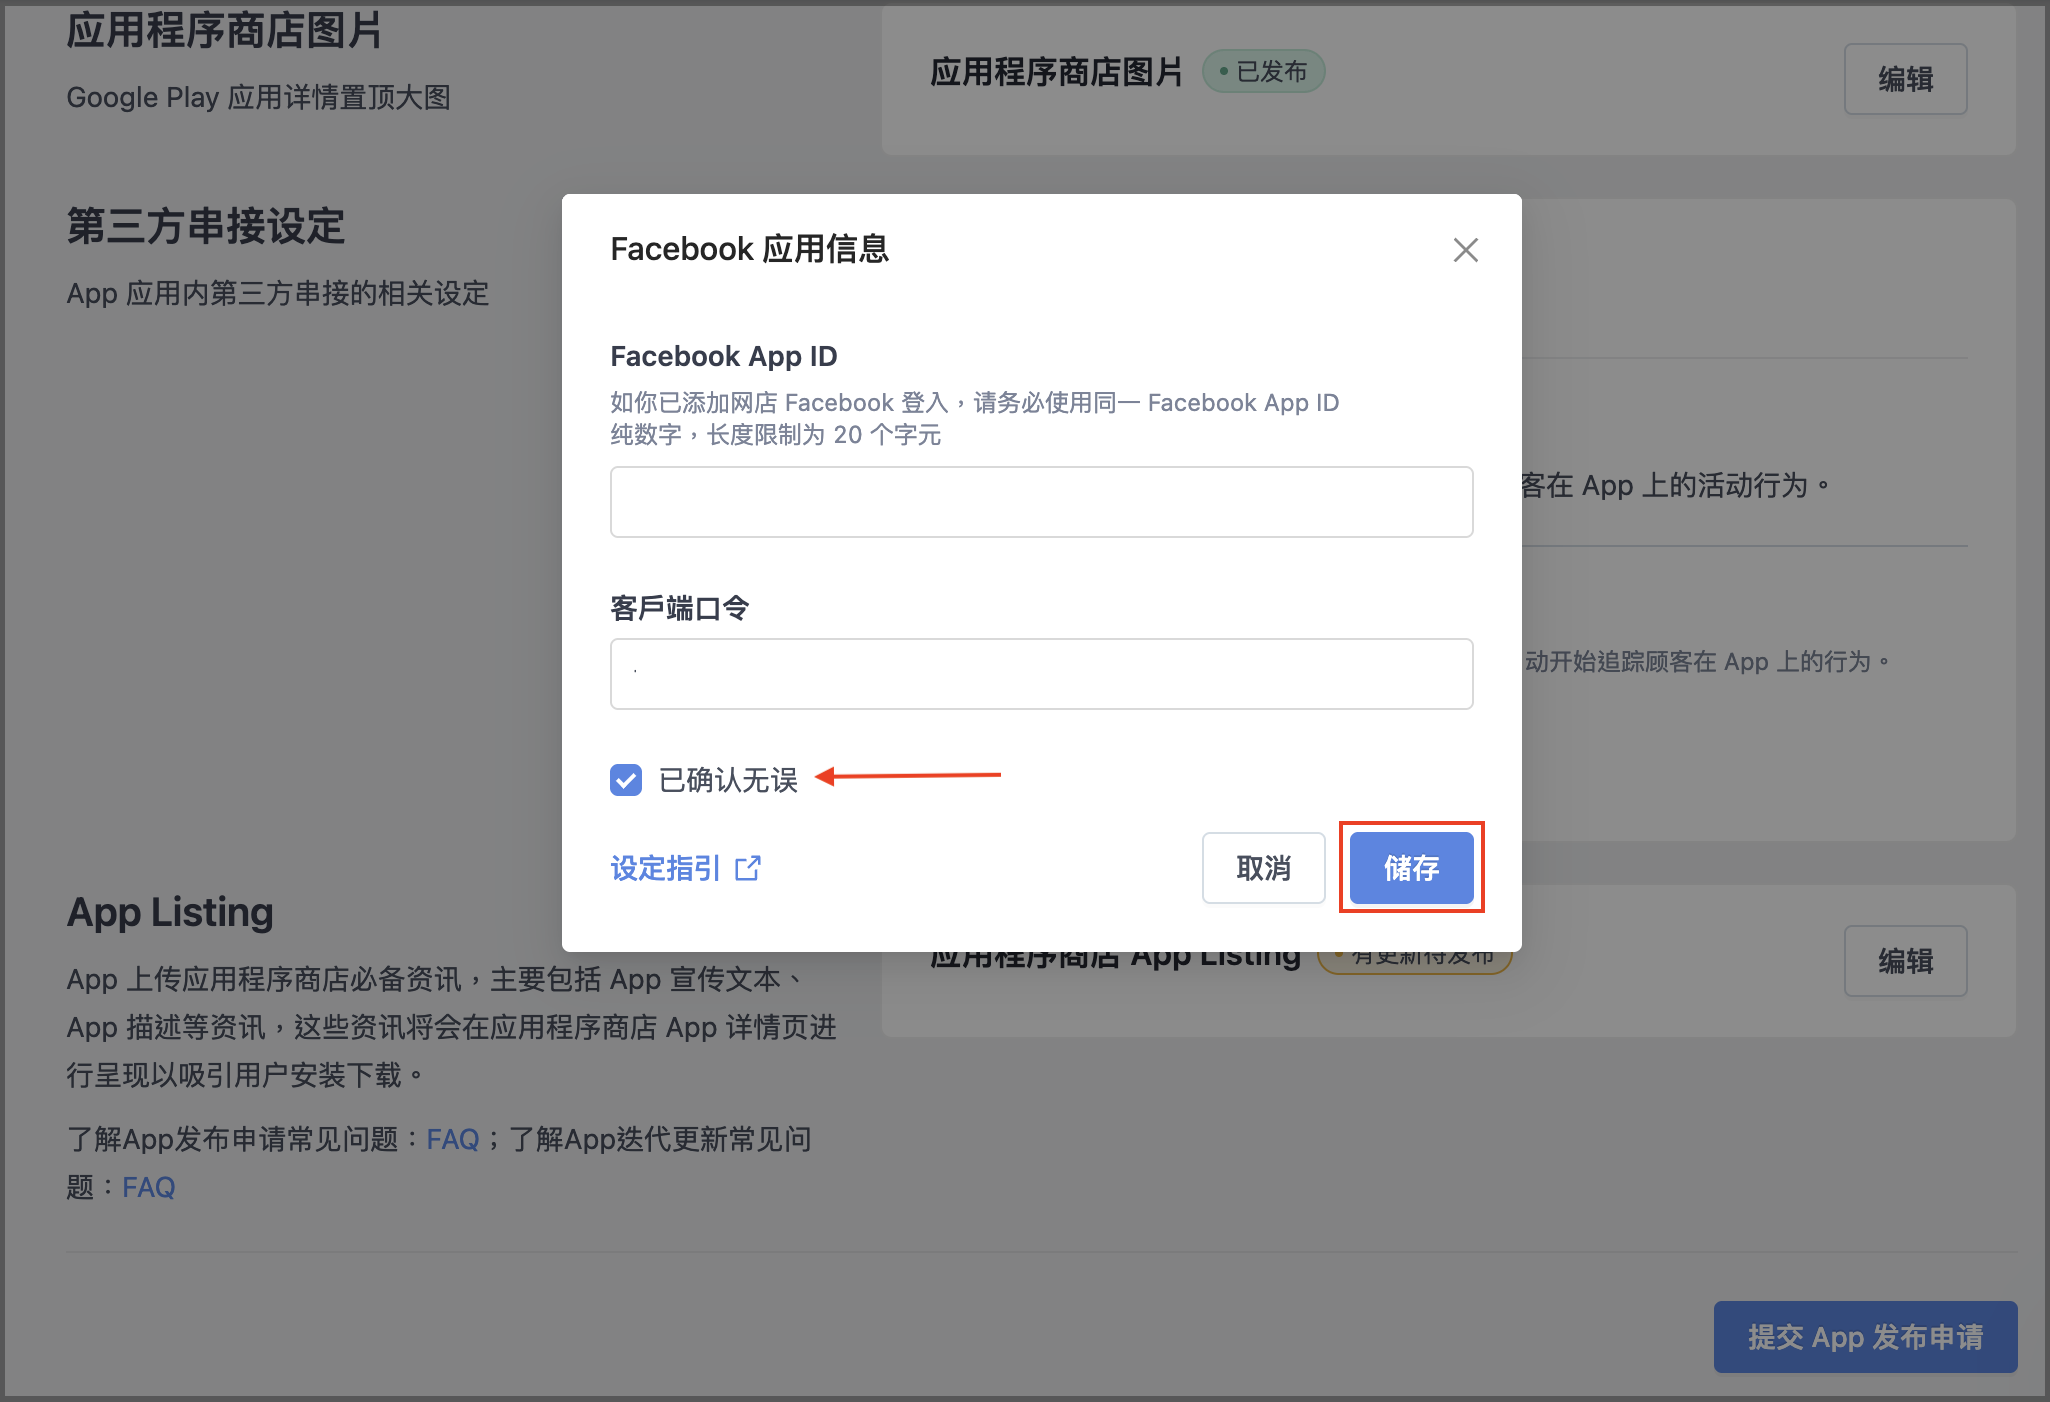Click the text App 应用内第三方串接的相关设定
The width and height of the screenshot is (2050, 1402).
[278, 293]
